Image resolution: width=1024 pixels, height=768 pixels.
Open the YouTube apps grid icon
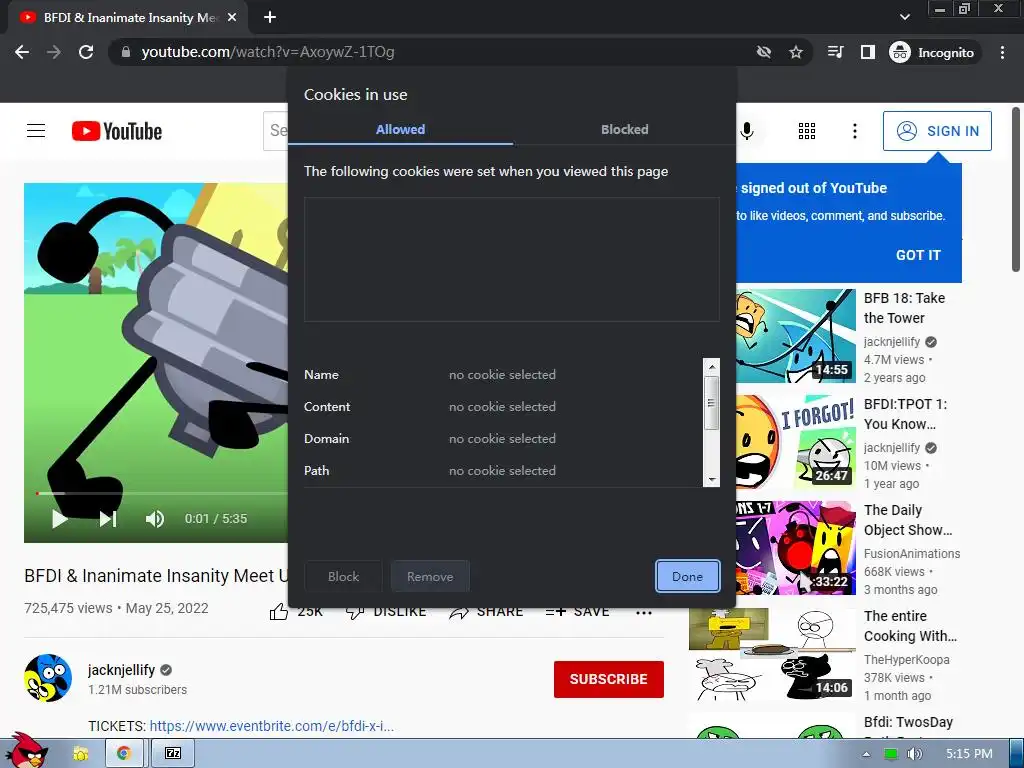click(x=807, y=131)
